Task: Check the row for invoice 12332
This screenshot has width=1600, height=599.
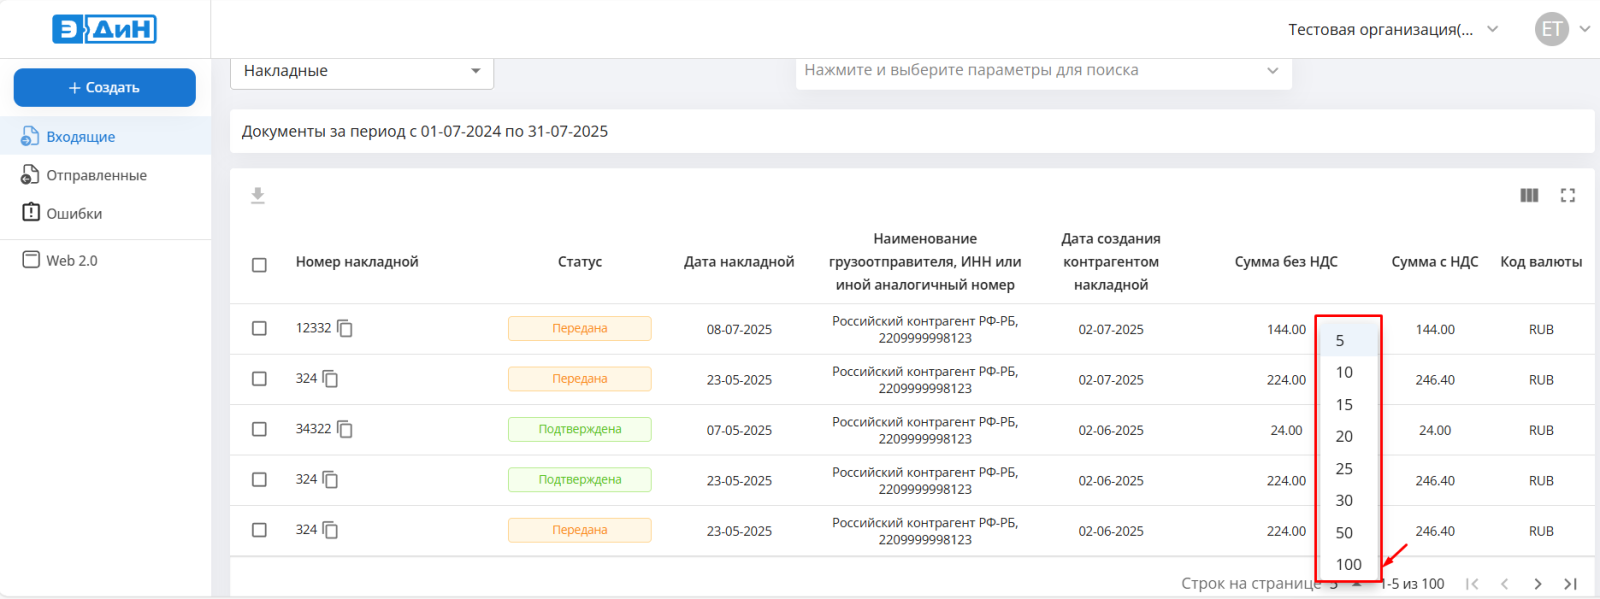Action: 259,329
